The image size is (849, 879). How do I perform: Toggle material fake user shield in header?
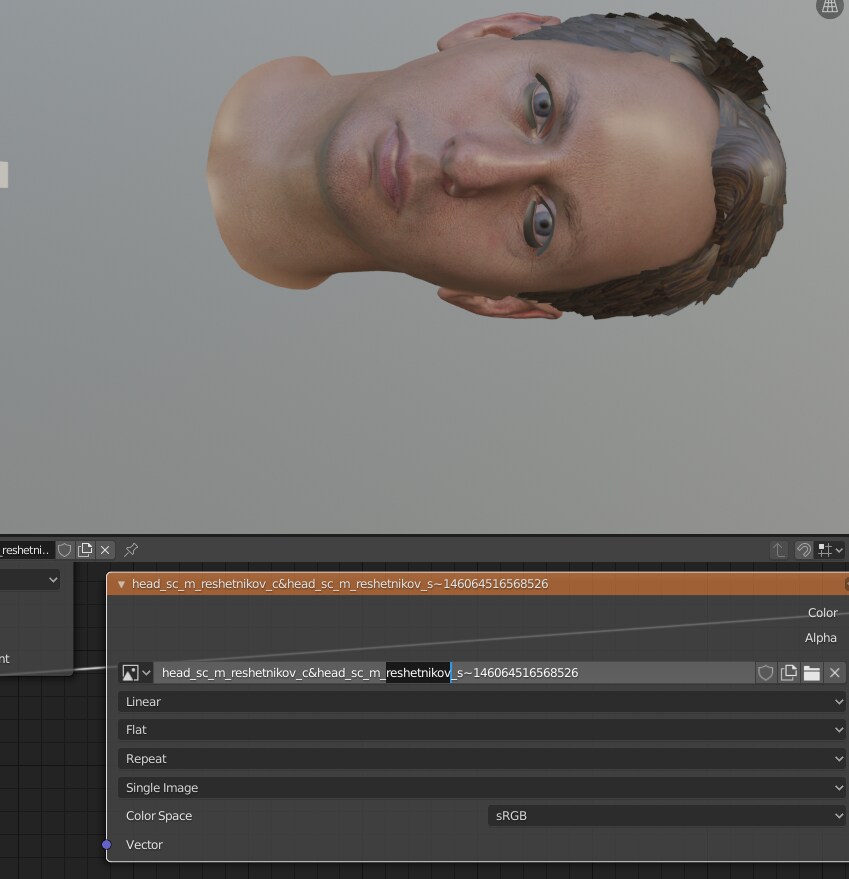pyautogui.click(x=65, y=550)
